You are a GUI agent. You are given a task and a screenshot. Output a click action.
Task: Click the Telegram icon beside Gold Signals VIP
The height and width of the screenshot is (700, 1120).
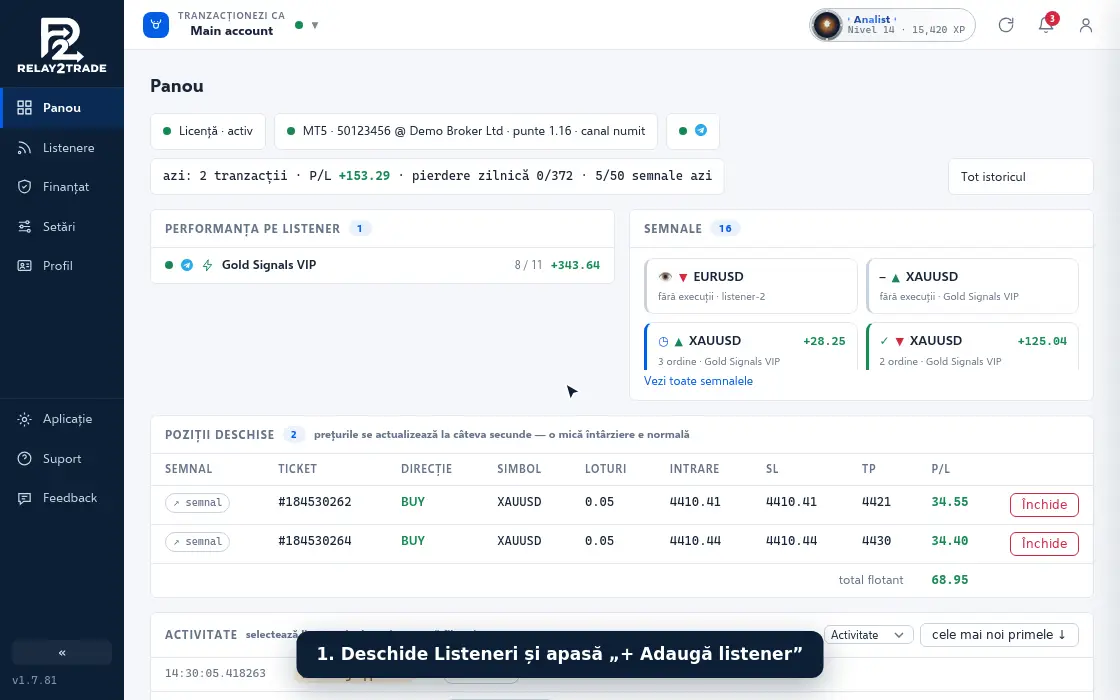click(x=186, y=265)
